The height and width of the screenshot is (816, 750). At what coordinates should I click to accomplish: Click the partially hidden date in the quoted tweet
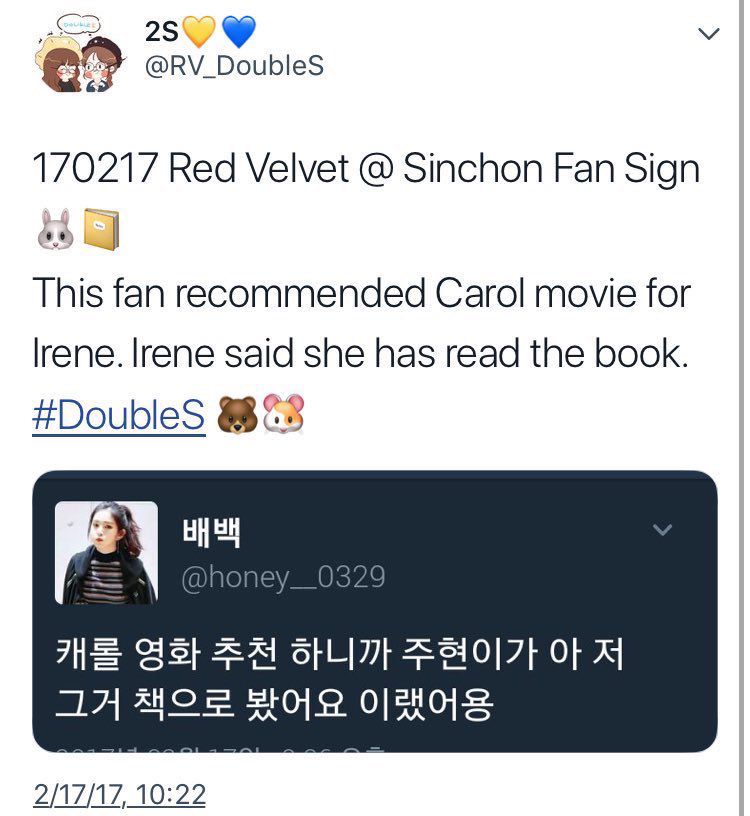pyautogui.click(x=221, y=749)
